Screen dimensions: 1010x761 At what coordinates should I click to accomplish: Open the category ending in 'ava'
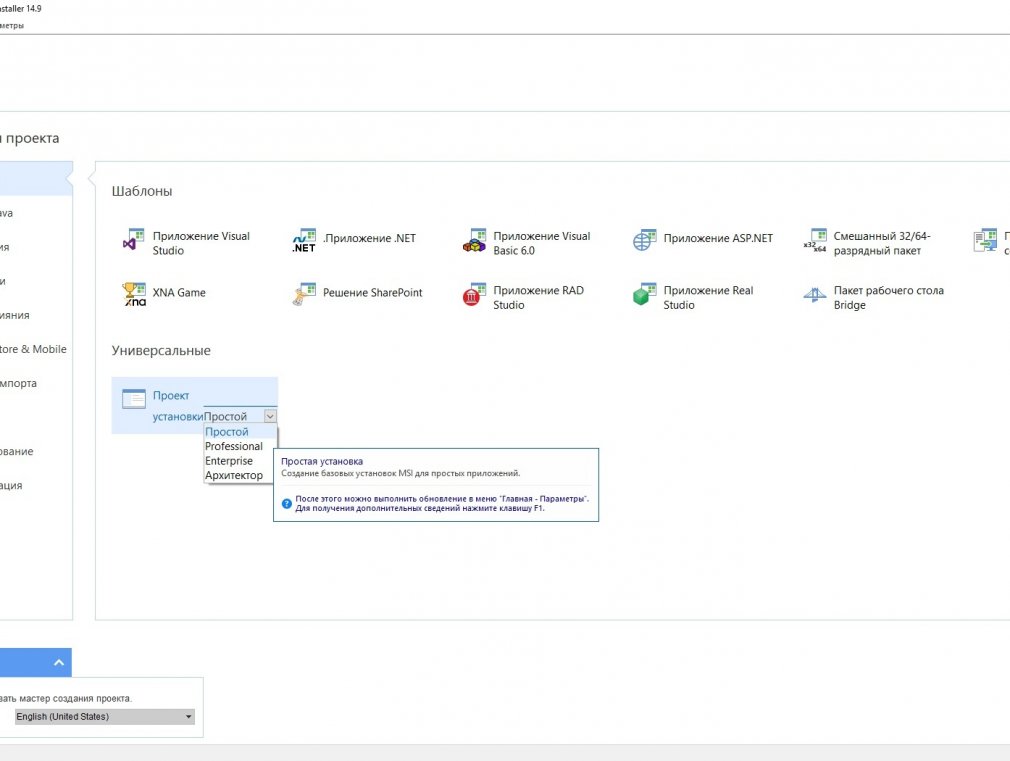coord(6,213)
